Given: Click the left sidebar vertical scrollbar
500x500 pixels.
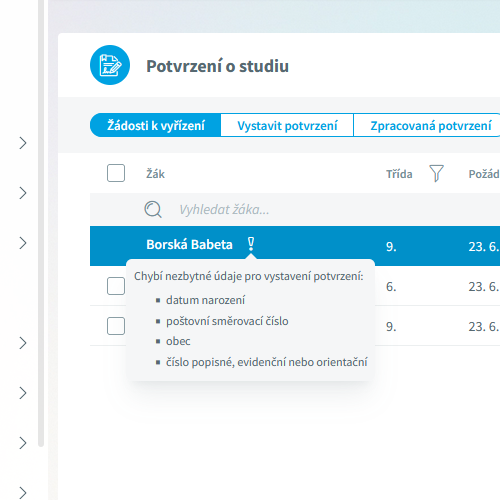Looking at the screenshot, I should click(41, 223).
